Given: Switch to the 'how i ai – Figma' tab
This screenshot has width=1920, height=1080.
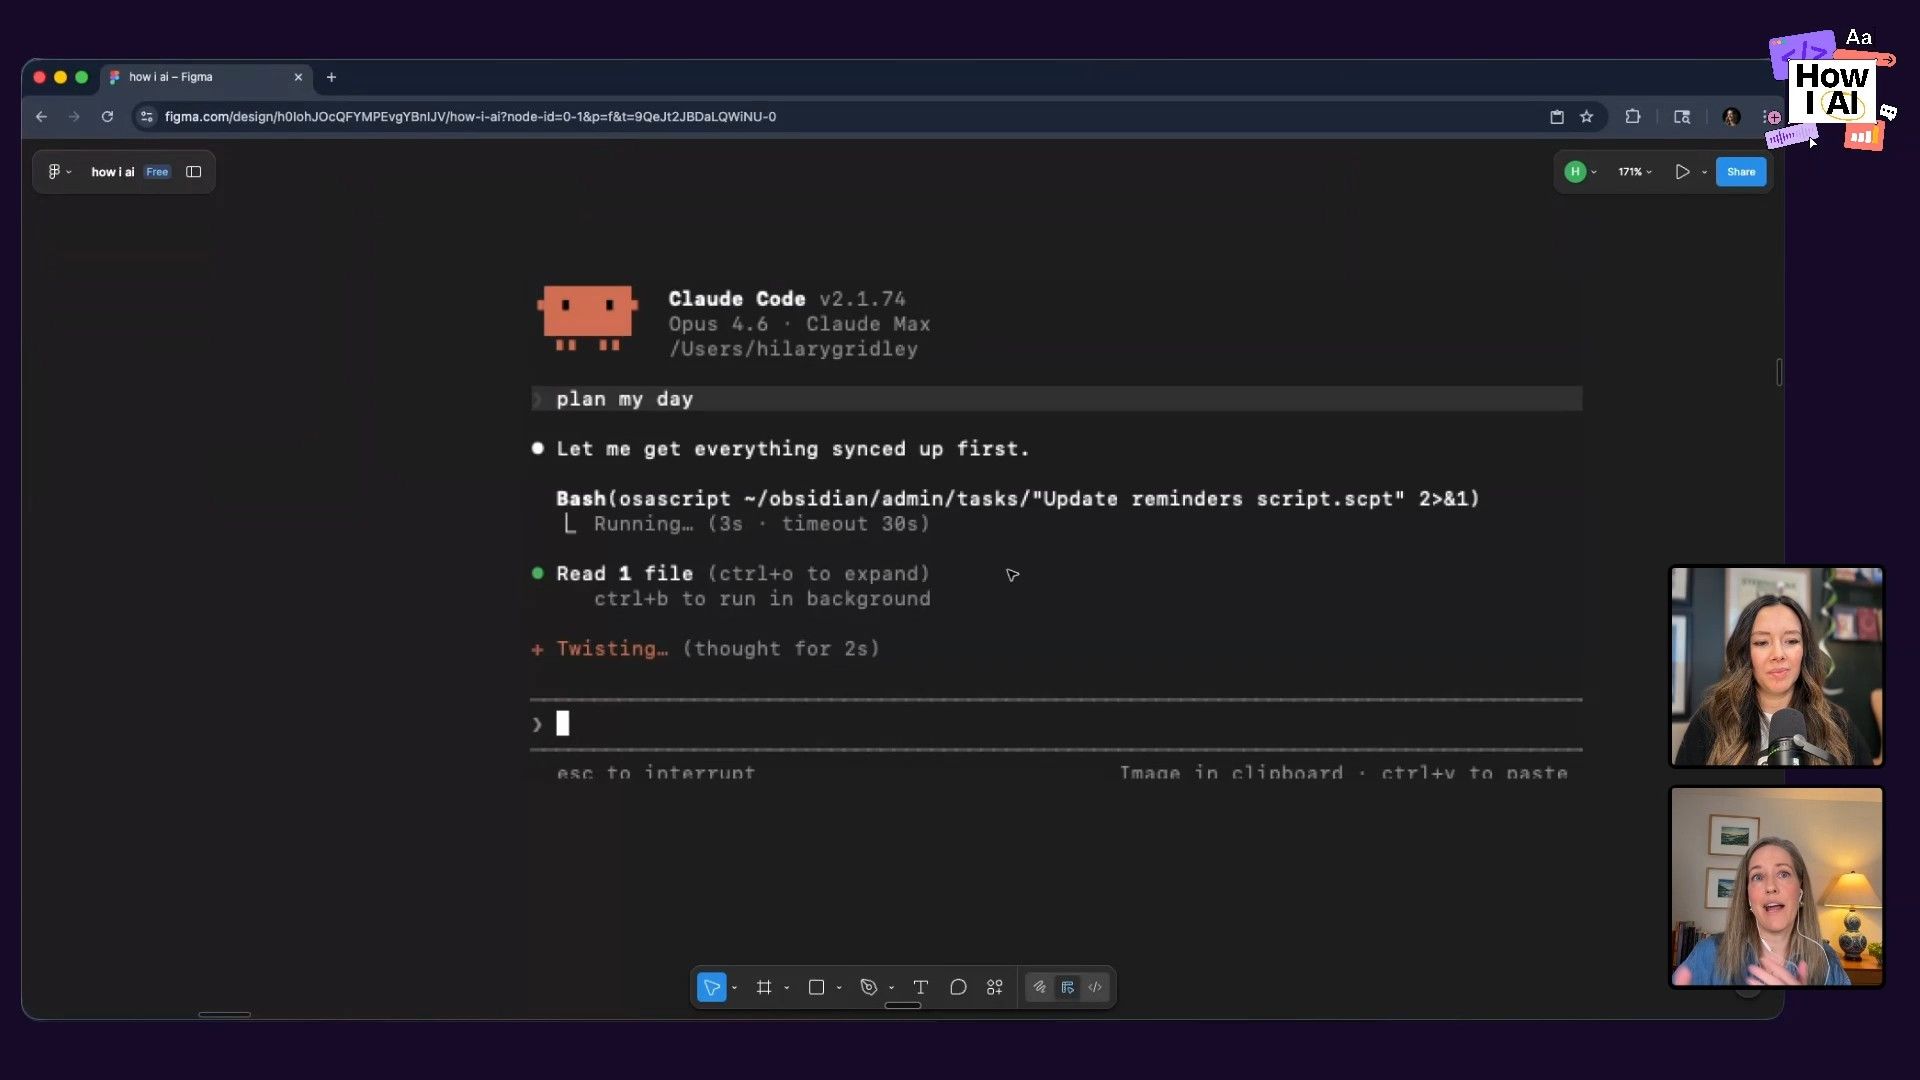Looking at the screenshot, I should click(x=208, y=77).
